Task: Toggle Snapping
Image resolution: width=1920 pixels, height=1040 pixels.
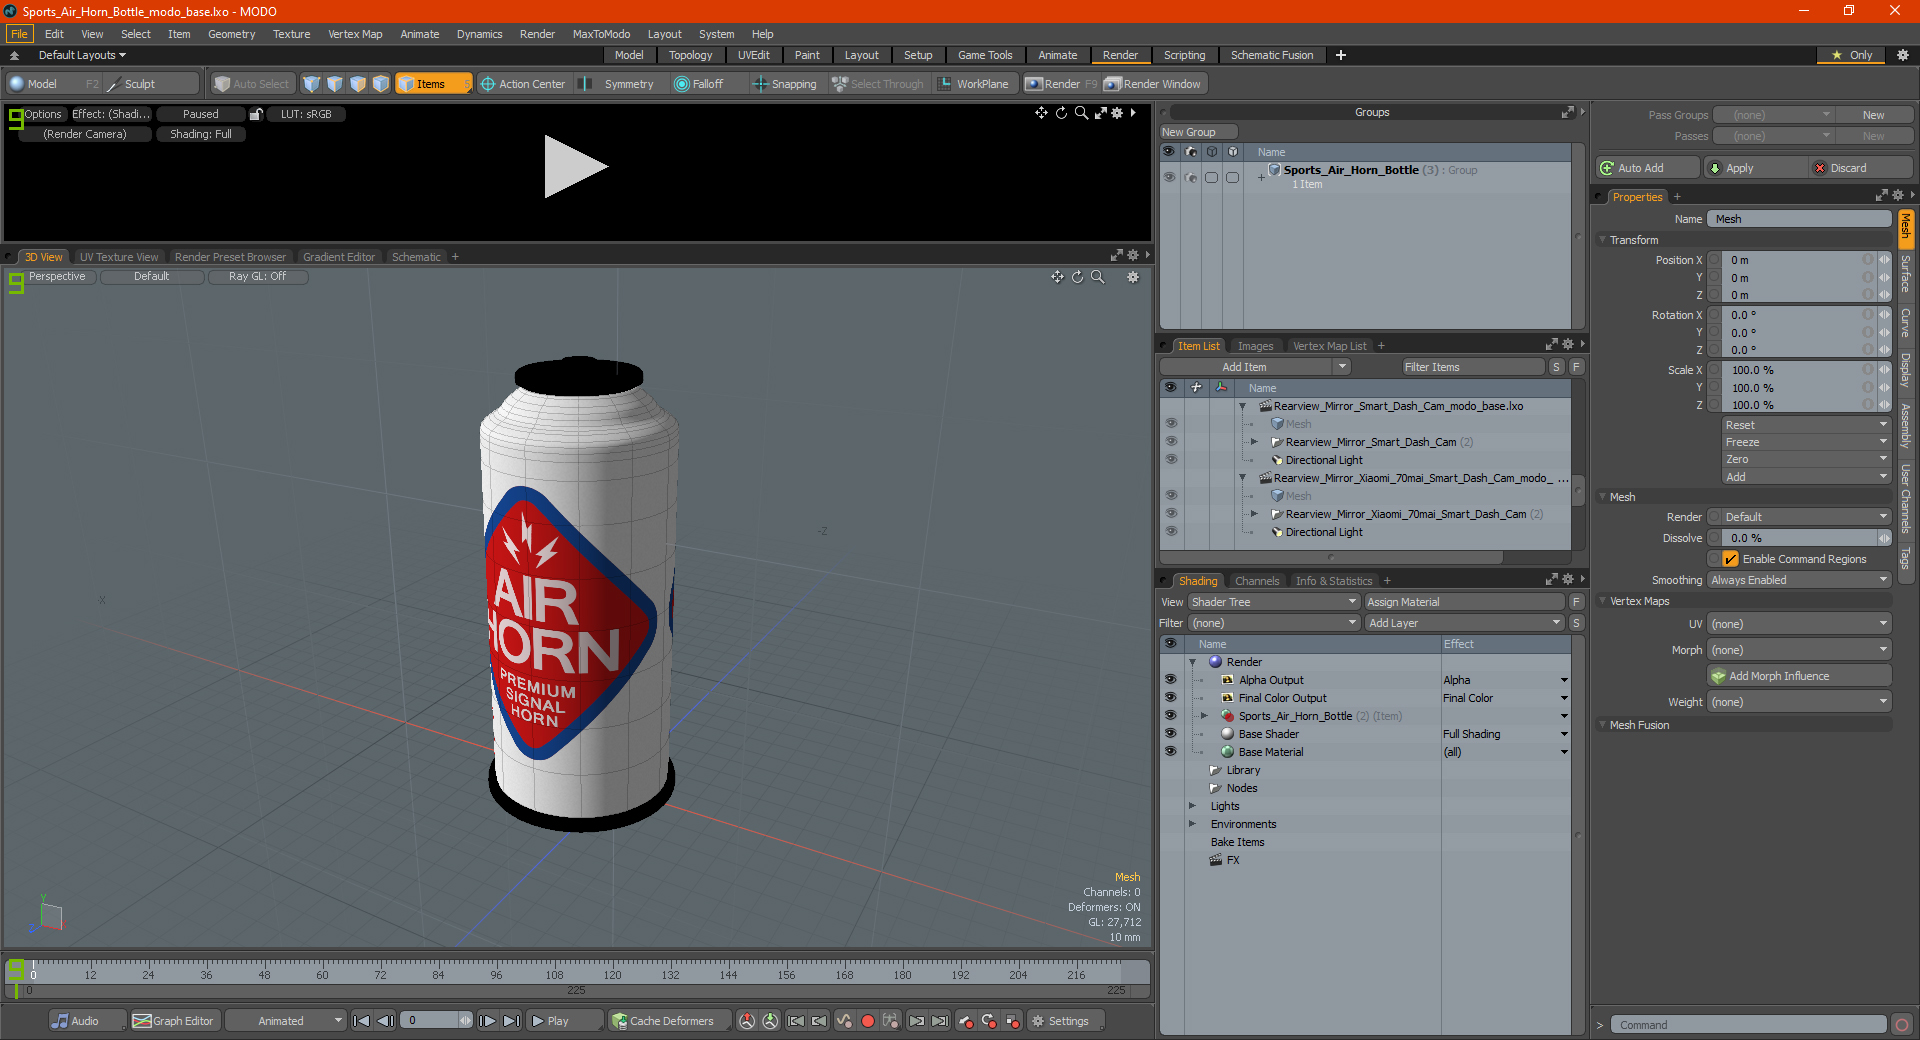Action: click(785, 84)
